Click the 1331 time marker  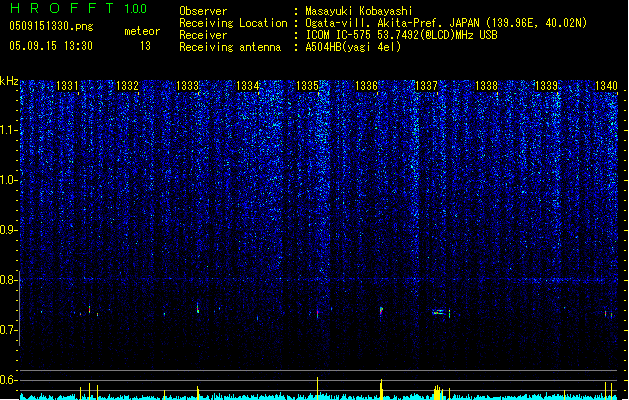pyautogui.click(x=67, y=86)
